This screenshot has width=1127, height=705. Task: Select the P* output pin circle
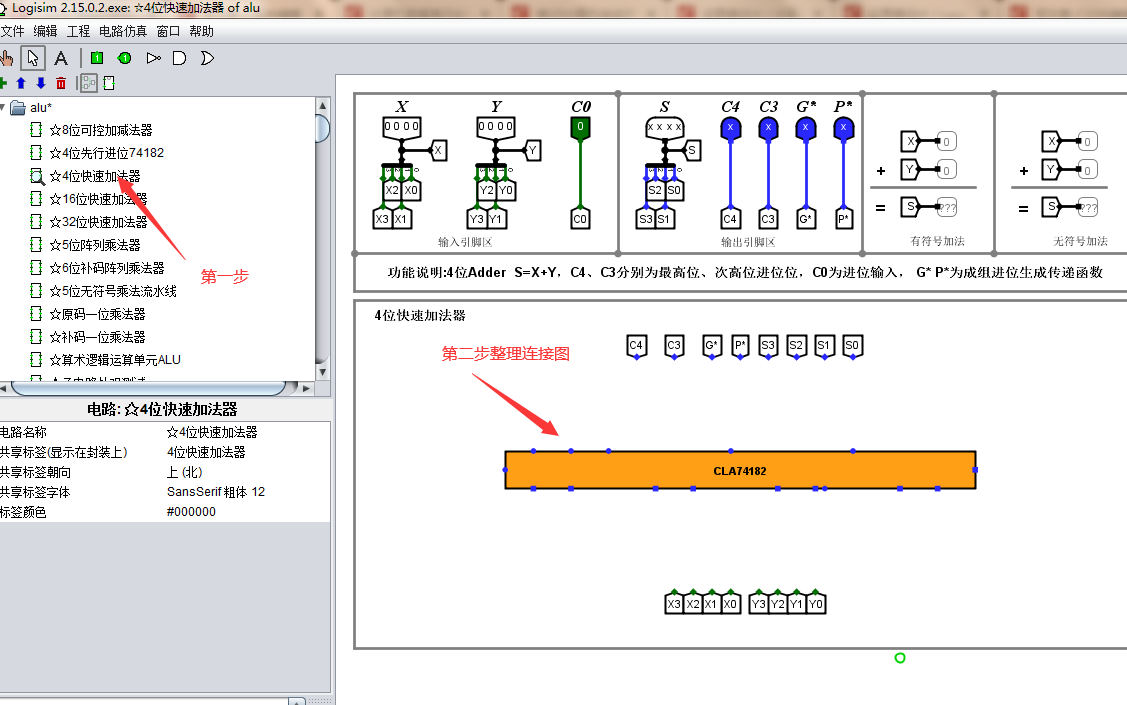tap(843, 128)
